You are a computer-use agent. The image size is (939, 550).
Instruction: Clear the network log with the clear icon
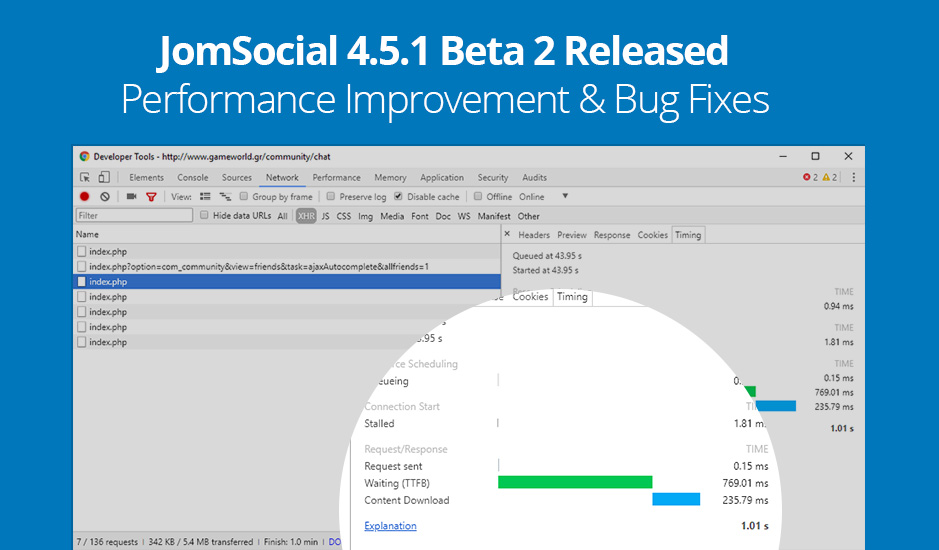(x=105, y=197)
